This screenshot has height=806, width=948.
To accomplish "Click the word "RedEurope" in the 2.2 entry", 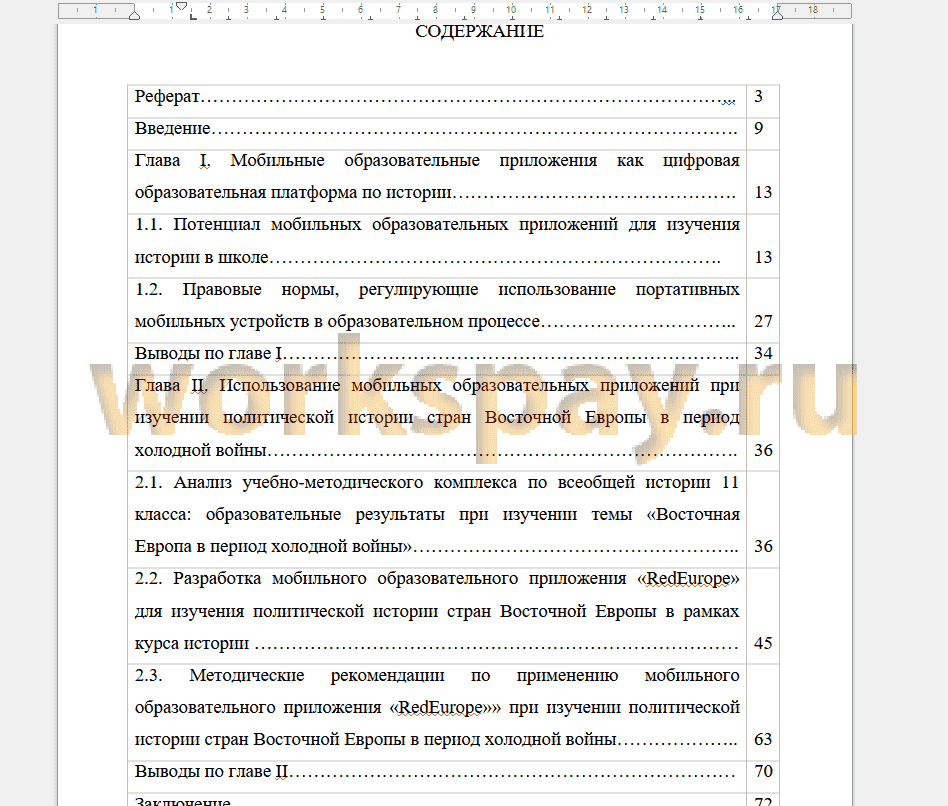I will 688,579.
